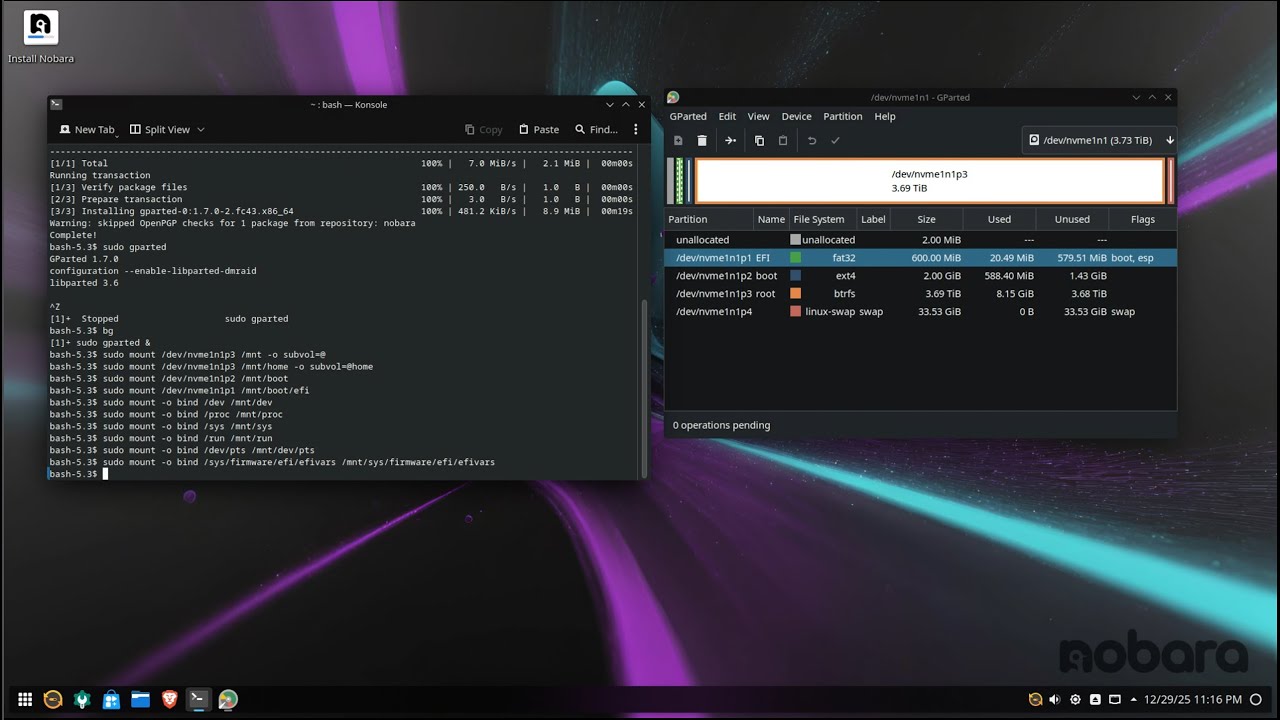
Task: Switch to the Konsole terminal taskbar icon
Action: [199, 700]
